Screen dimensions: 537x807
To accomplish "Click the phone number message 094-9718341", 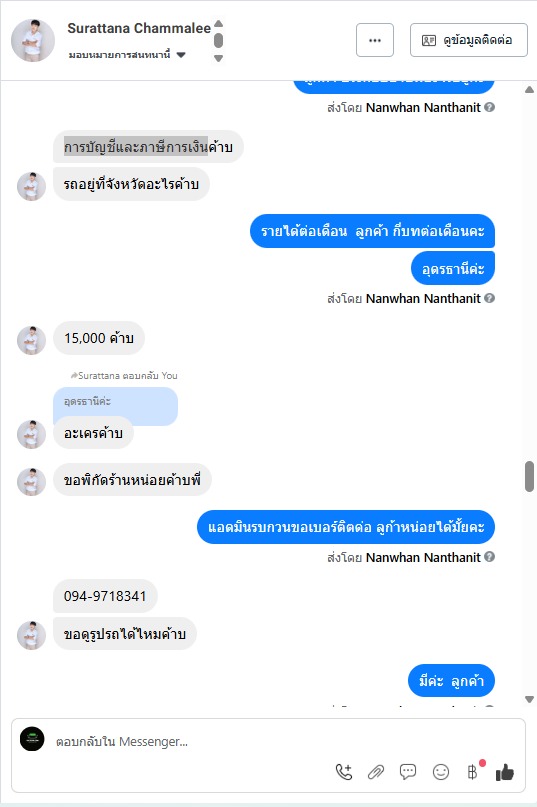I will (105, 596).
